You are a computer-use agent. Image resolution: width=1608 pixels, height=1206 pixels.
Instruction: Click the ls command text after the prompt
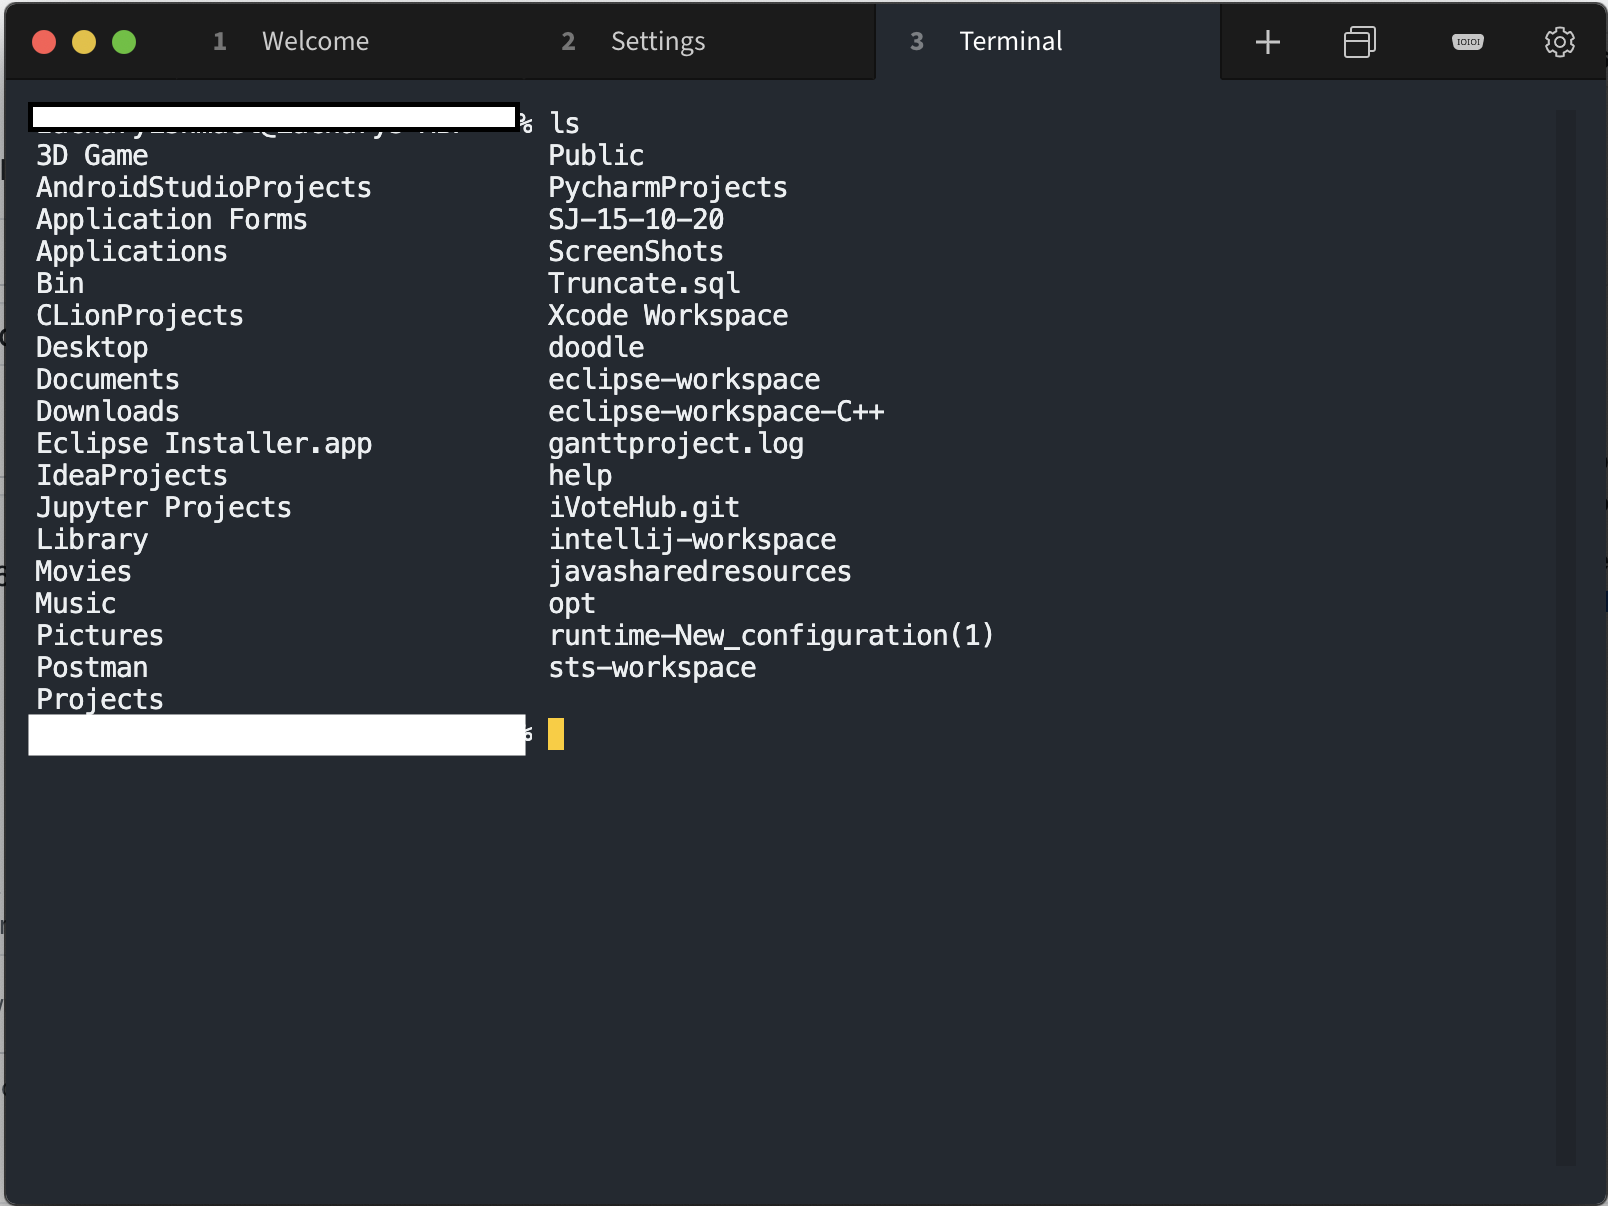563,123
